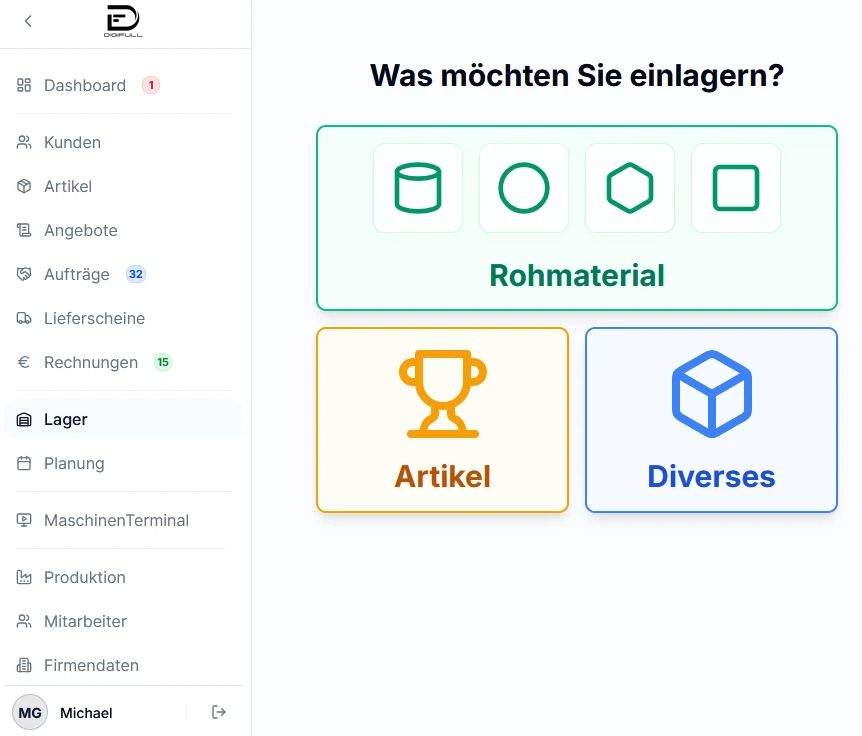Select the hexagon raw material shape
The image size is (862, 736).
pos(630,188)
